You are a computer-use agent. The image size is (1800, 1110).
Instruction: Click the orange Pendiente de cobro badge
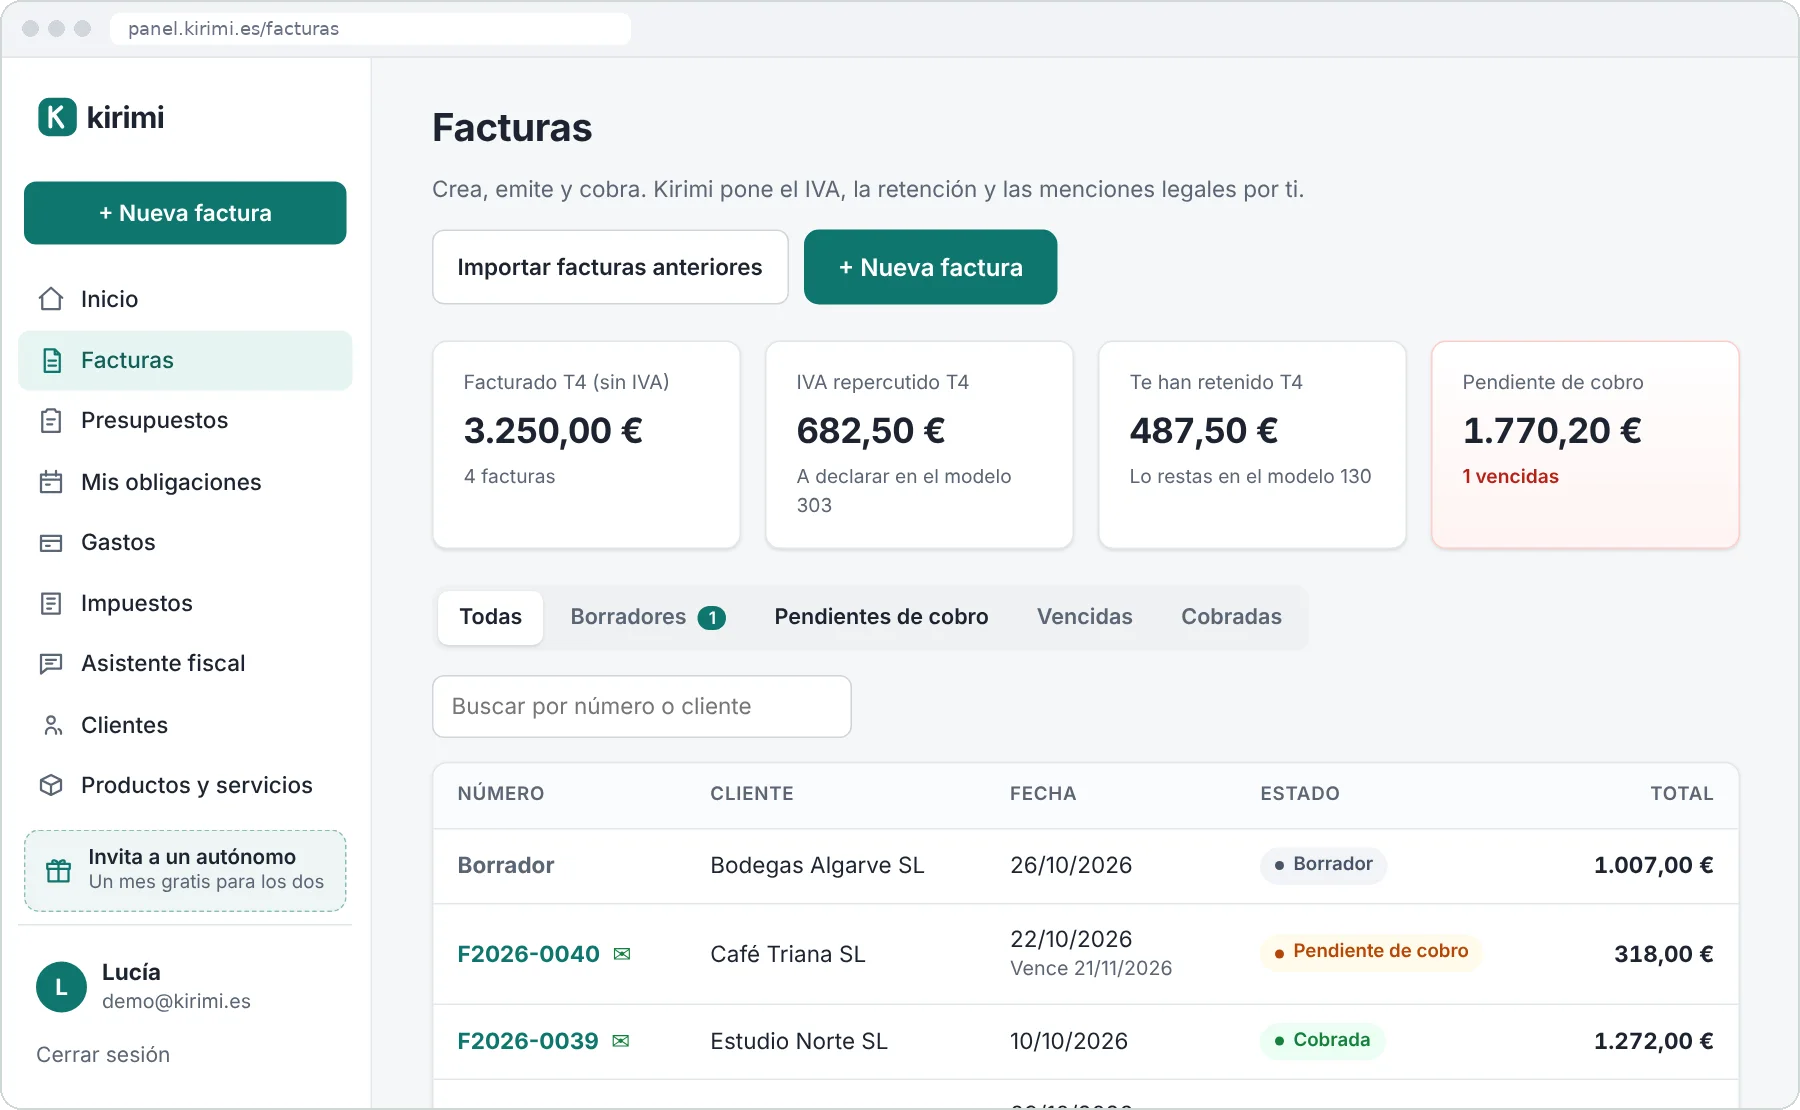[1371, 951]
